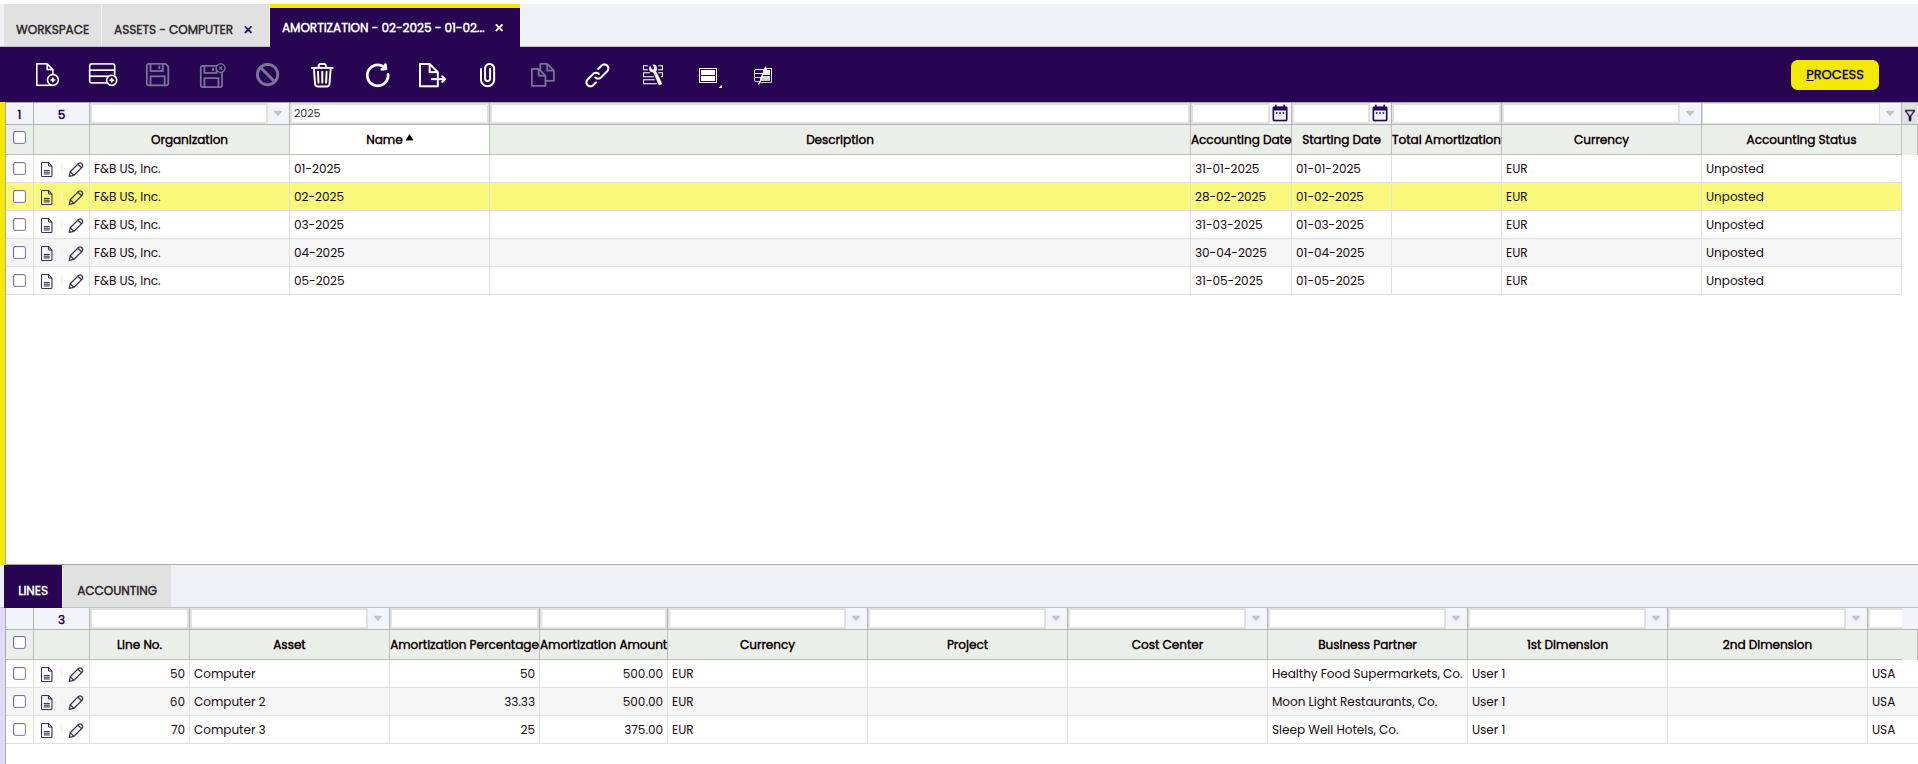Check the Computer 3 line checkbox
1918x764 pixels.
point(19,730)
